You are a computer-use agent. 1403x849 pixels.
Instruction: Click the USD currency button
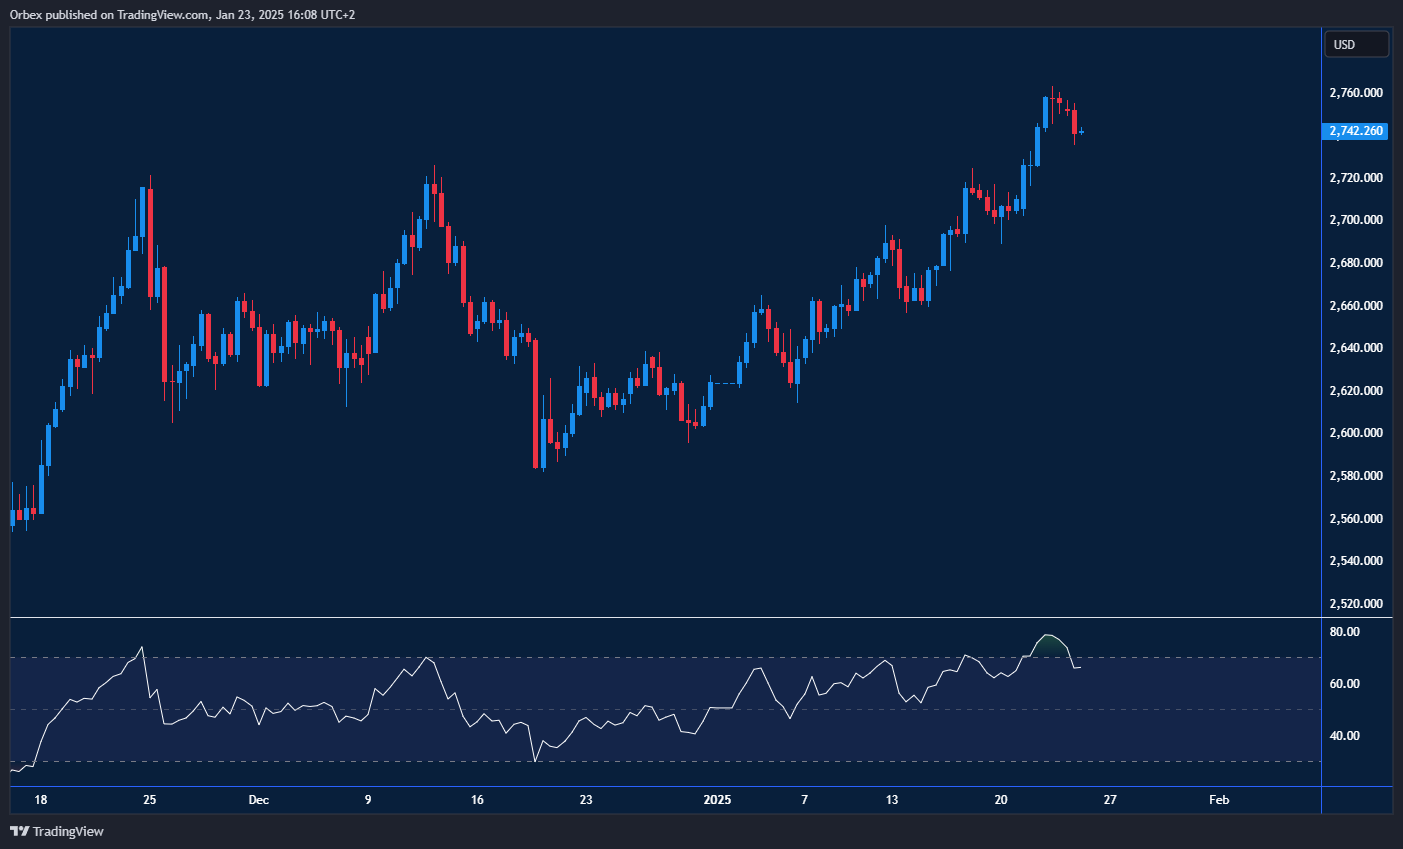click(x=1356, y=43)
